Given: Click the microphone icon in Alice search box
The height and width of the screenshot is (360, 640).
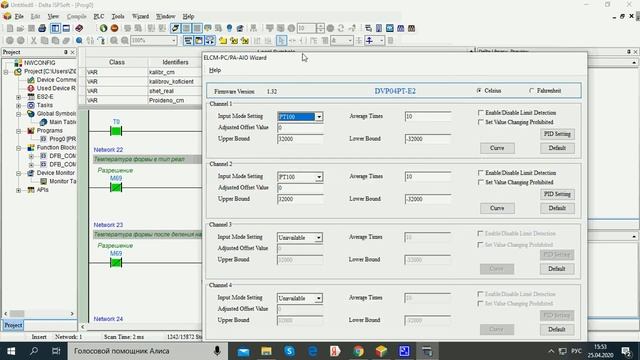Looking at the screenshot, I should [217, 351].
